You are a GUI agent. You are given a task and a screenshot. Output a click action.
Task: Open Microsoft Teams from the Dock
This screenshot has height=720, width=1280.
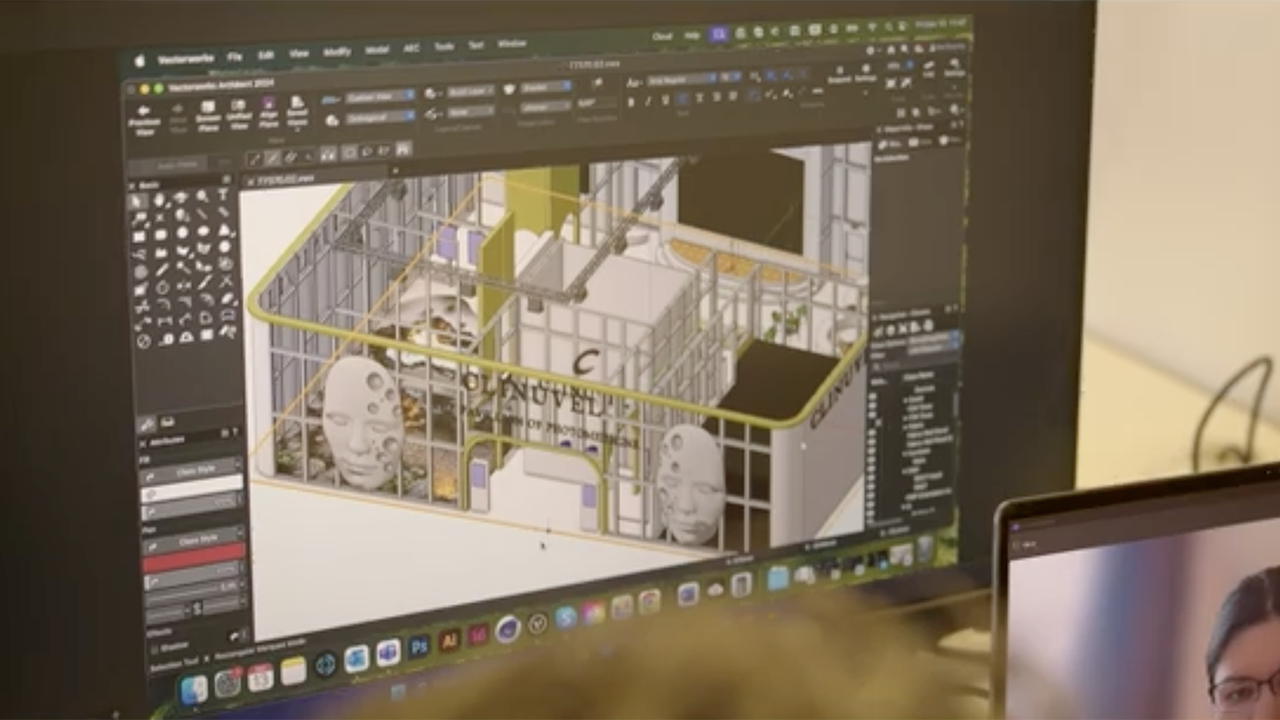click(387, 653)
